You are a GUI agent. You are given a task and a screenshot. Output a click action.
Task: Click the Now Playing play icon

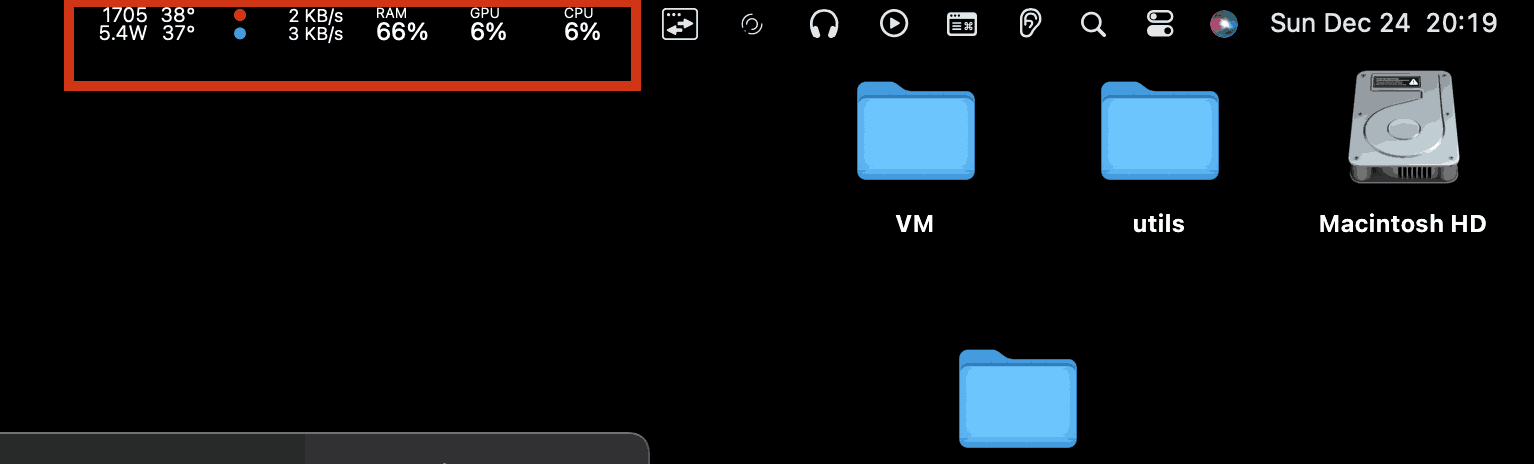[894, 24]
